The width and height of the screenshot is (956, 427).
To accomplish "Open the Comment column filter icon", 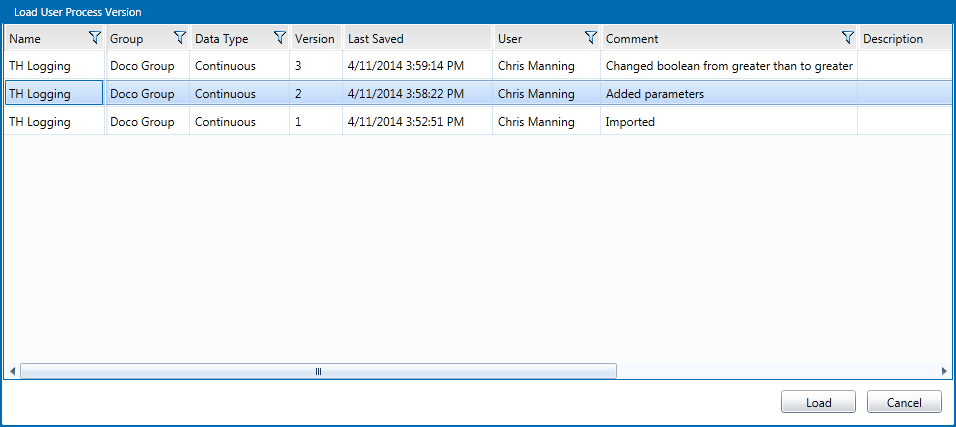I will 848,38.
